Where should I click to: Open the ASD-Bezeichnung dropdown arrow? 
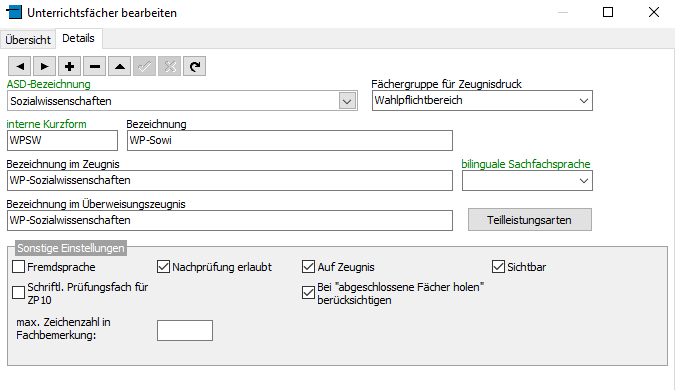point(347,101)
